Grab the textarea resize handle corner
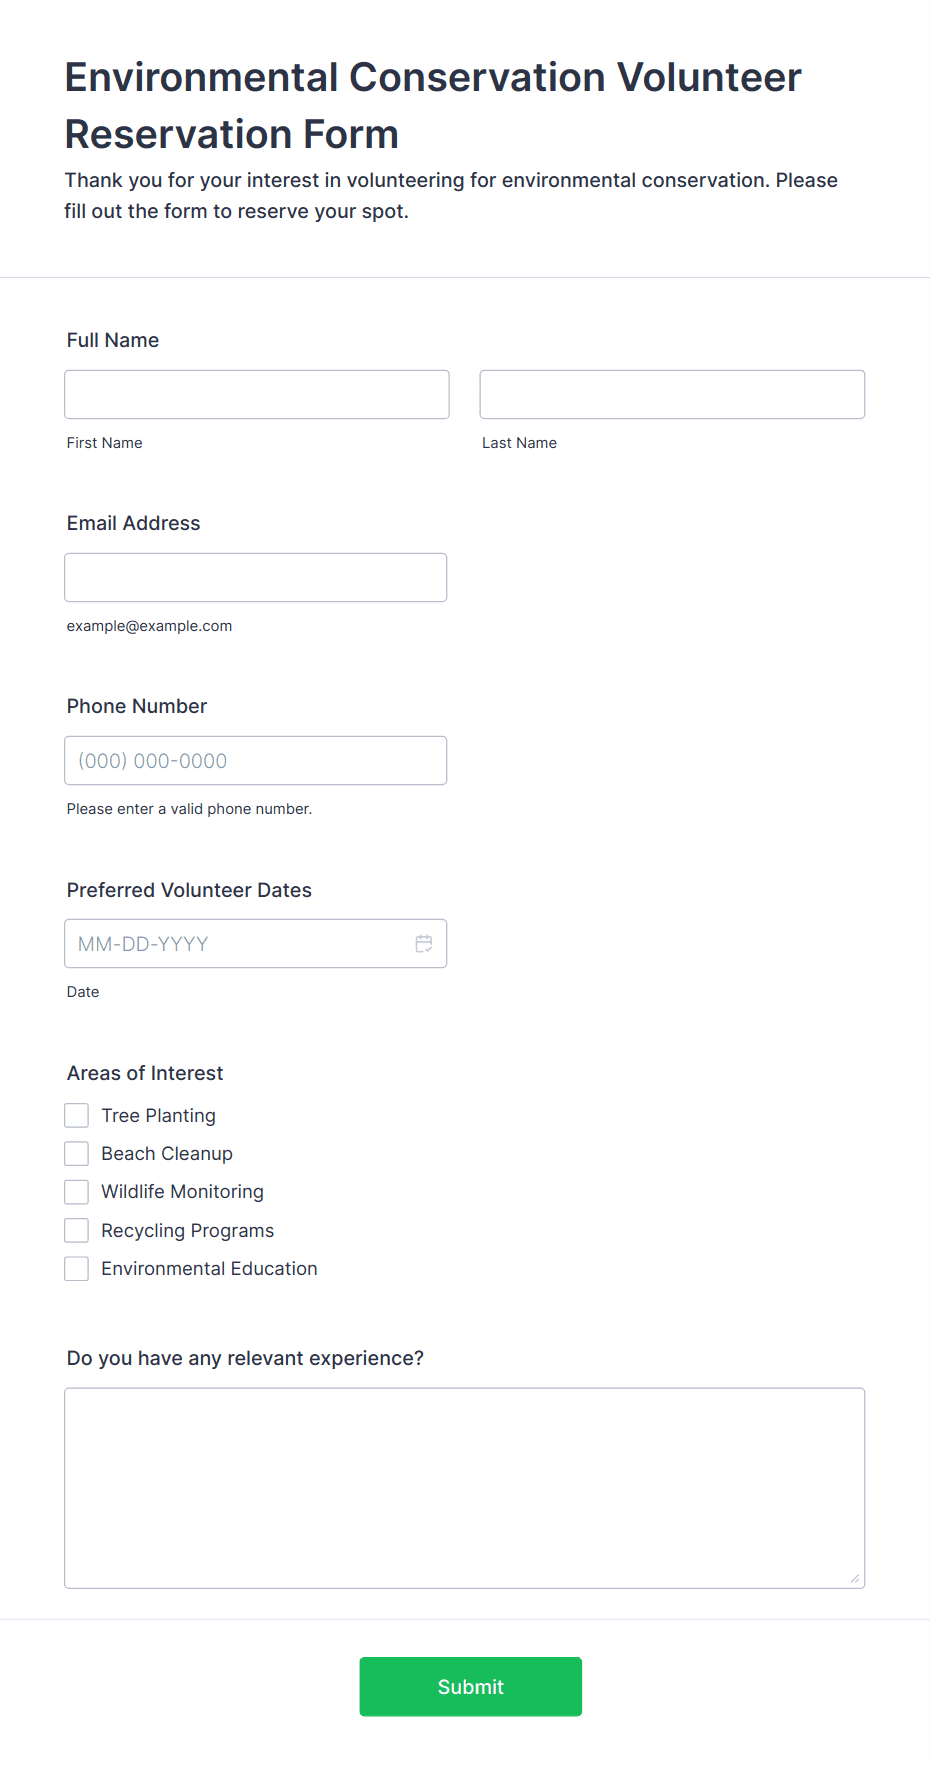930x1766 pixels. (855, 1578)
